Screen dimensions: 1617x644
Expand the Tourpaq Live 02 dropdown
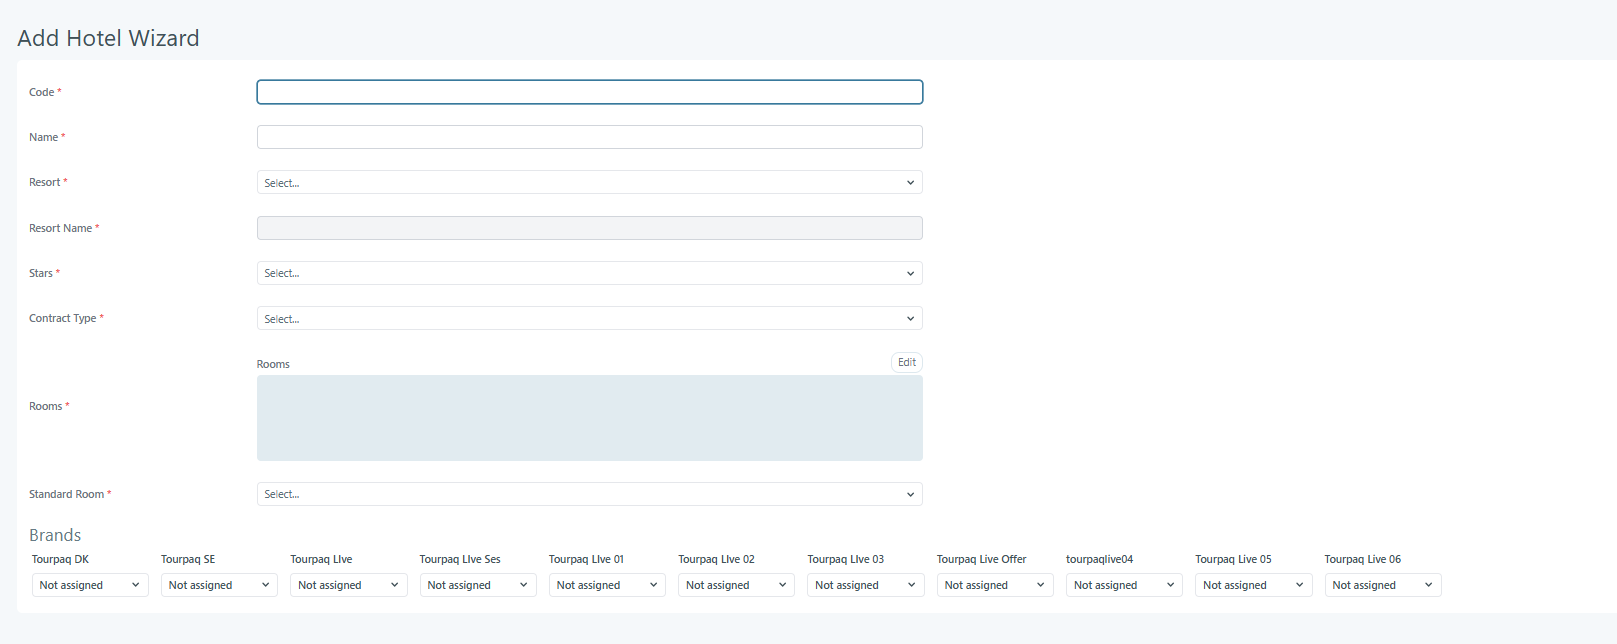point(736,585)
